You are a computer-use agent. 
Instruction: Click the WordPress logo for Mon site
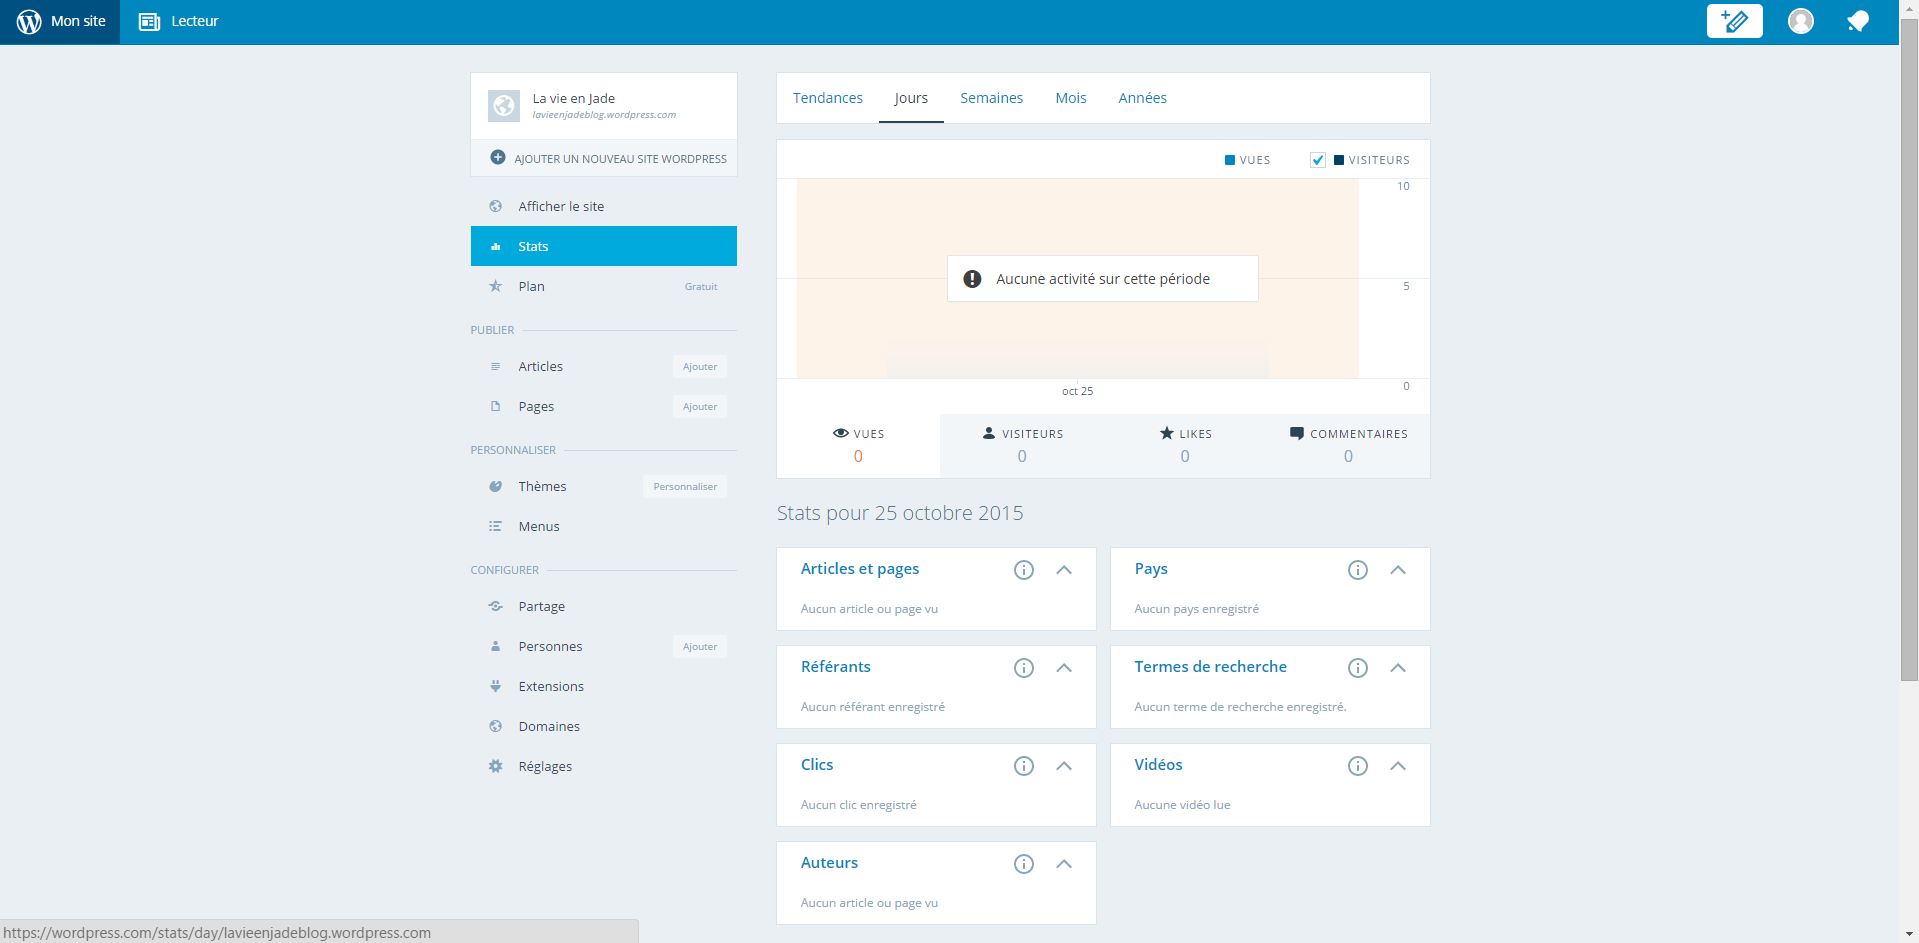(x=29, y=21)
